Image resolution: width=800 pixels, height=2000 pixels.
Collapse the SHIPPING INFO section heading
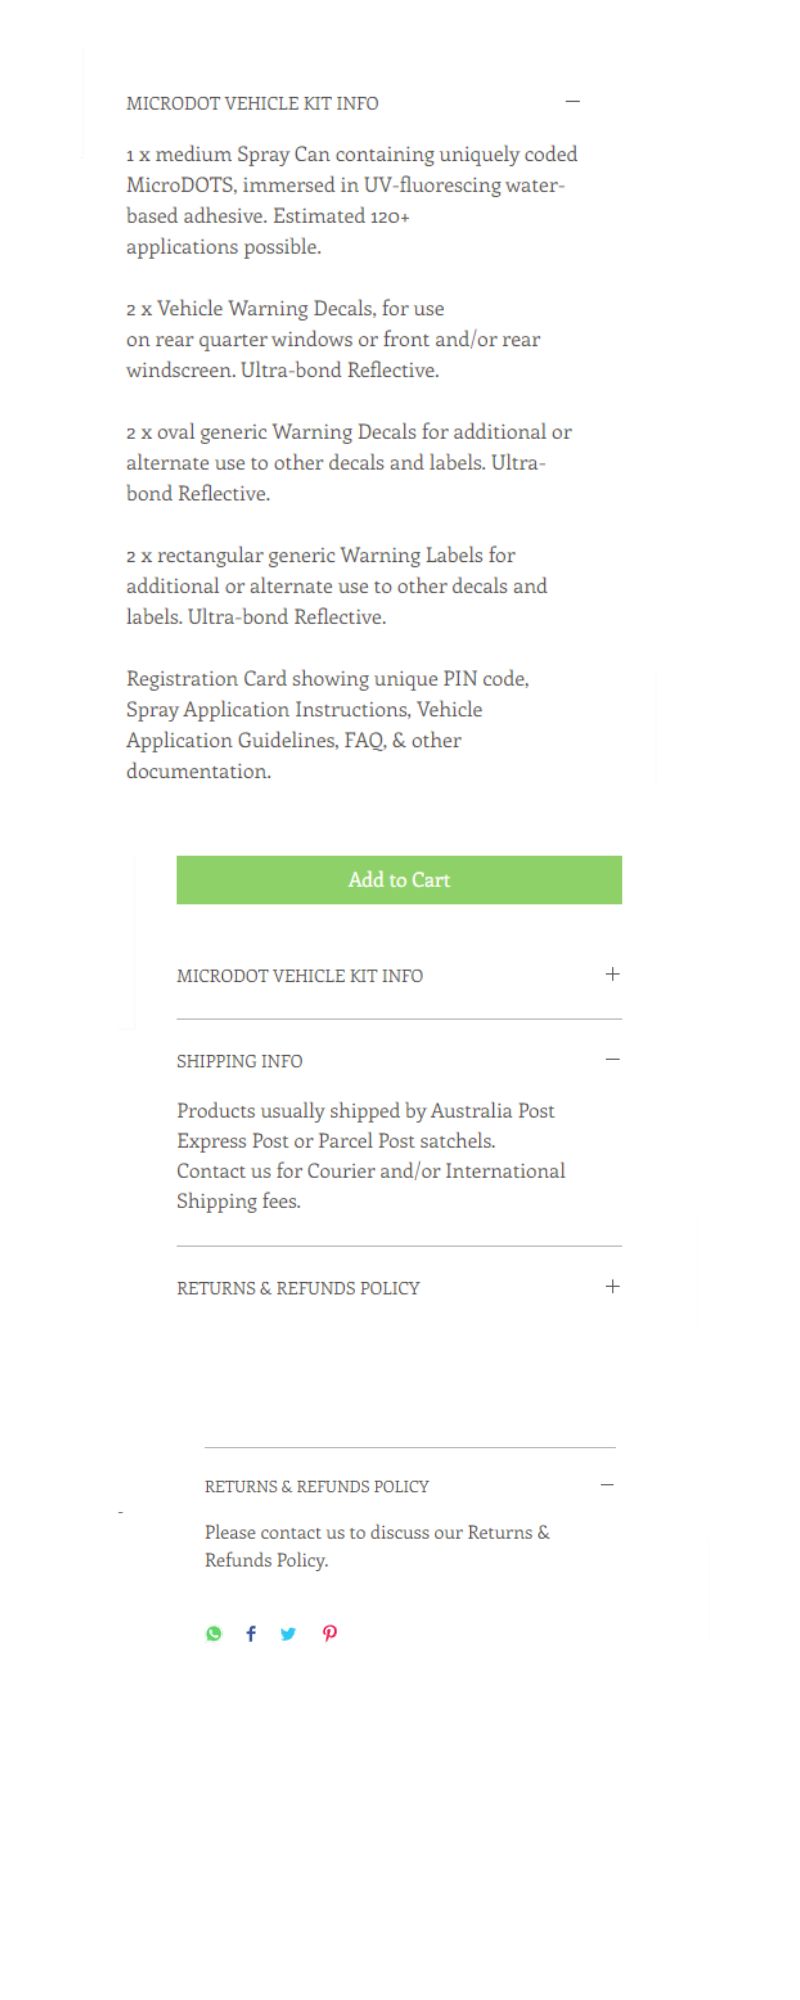tap(239, 1061)
